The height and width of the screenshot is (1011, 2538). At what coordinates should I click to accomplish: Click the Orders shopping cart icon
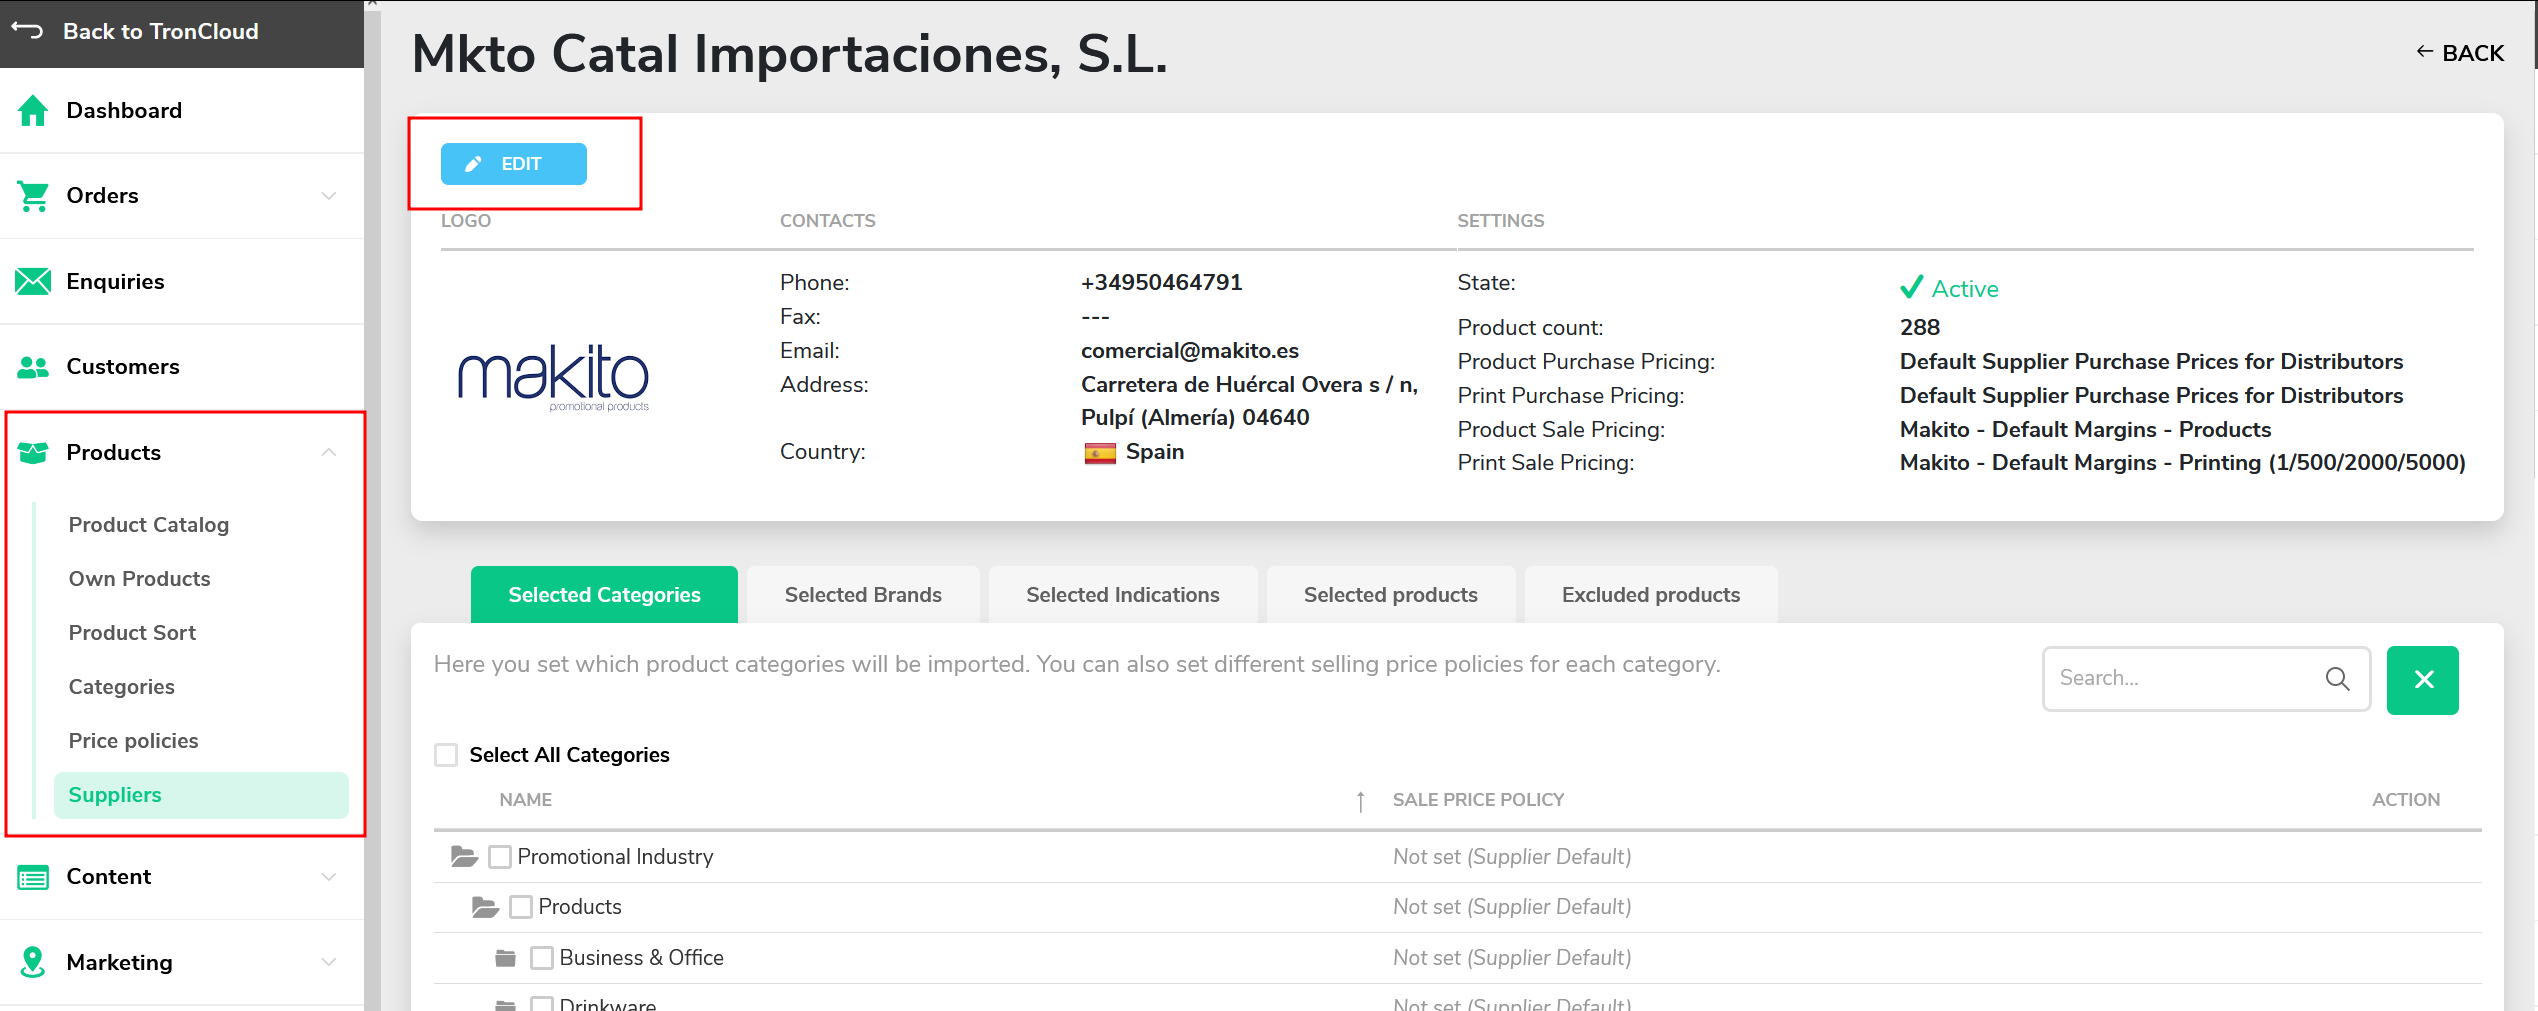click(33, 196)
